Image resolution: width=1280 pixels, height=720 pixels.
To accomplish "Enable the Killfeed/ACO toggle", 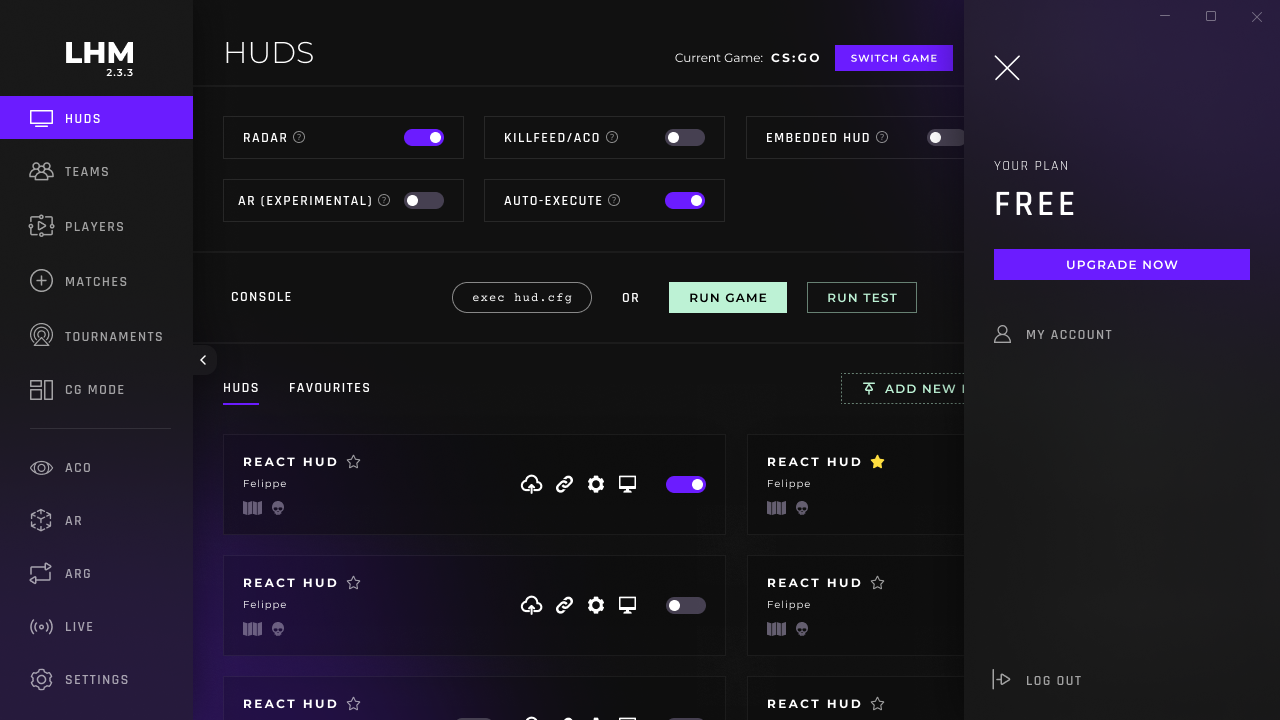I will (x=685, y=138).
